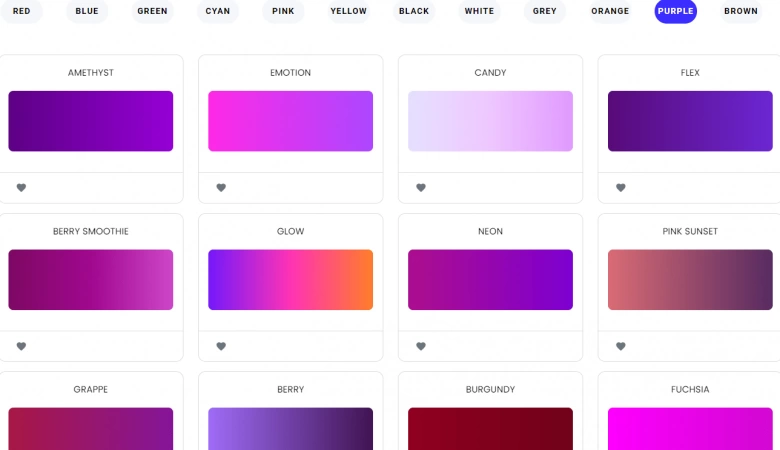This screenshot has width=780, height=450.
Task: Choose the Orange filter pill
Action: (610, 11)
